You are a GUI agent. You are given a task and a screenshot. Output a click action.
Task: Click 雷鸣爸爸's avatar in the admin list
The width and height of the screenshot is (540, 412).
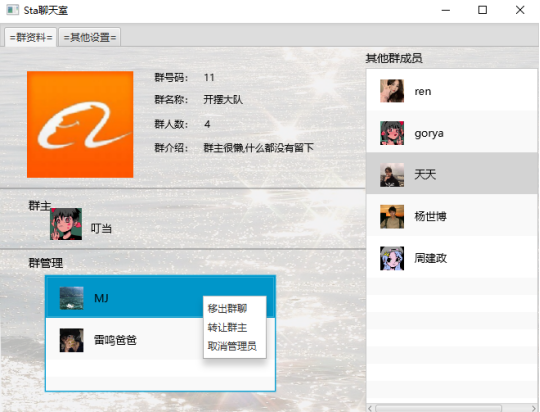point(71,340)
